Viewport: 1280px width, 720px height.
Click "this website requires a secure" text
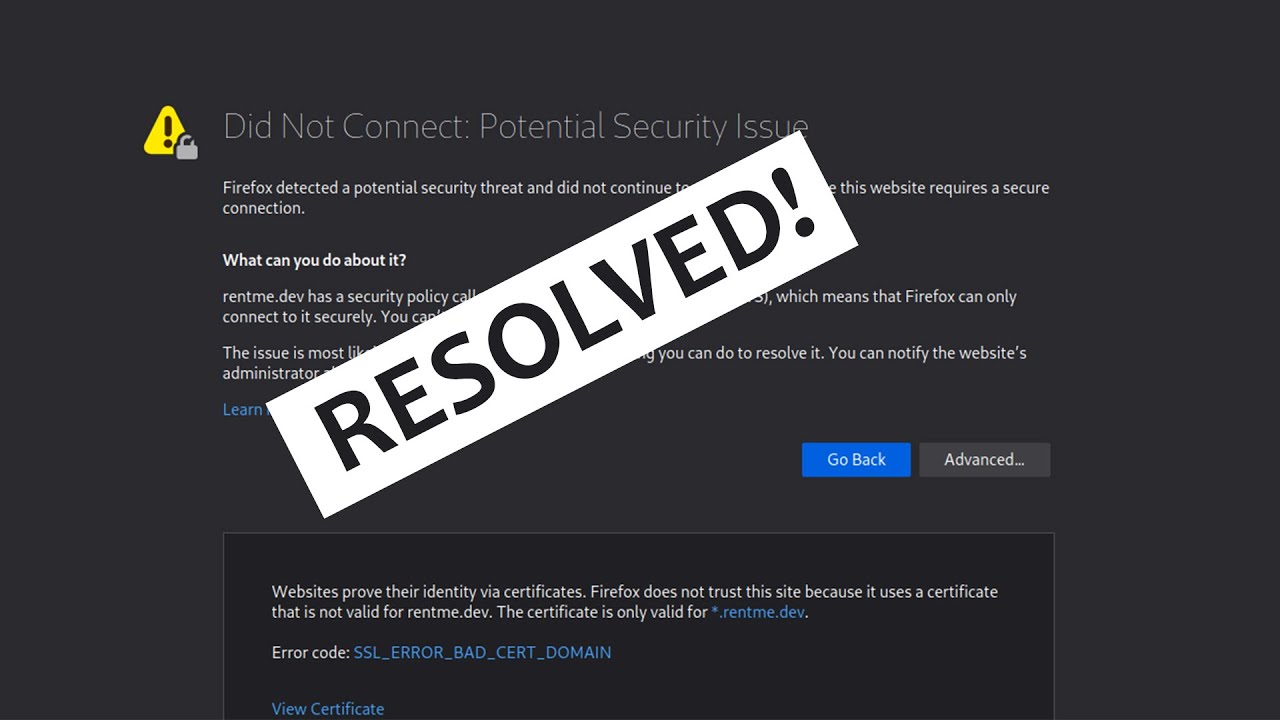[945, 188]
